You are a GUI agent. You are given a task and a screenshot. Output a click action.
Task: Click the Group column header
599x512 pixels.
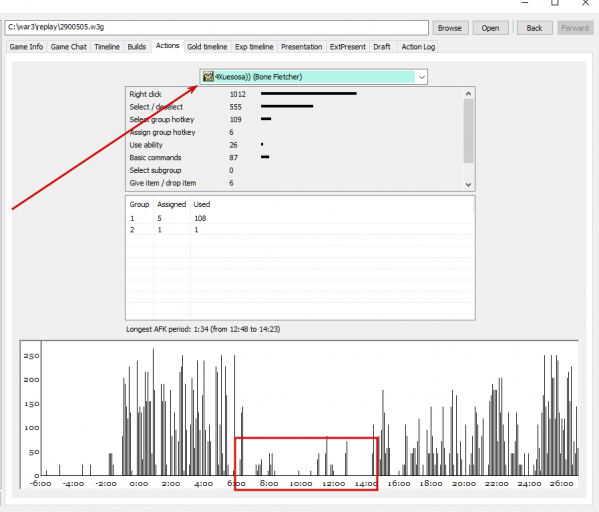[x=139, y=204]
